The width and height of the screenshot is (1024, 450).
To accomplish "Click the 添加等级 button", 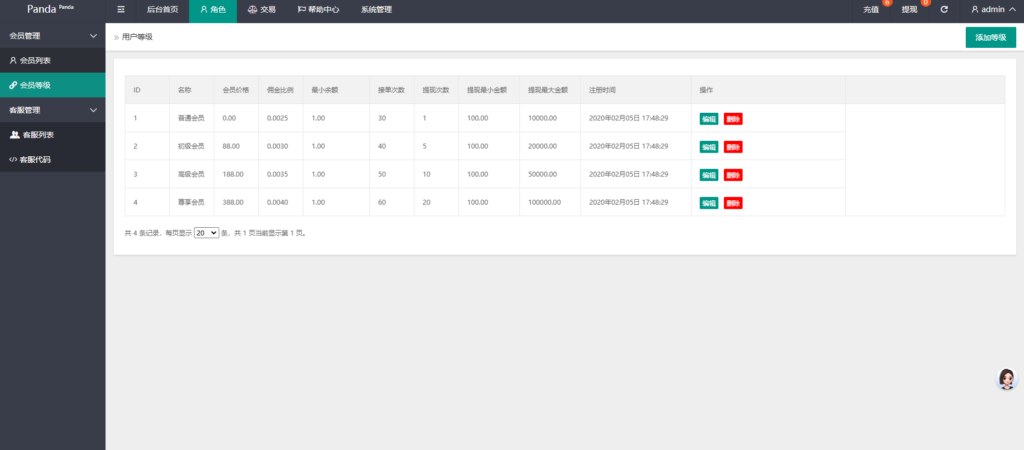I will tap(991, 37).
